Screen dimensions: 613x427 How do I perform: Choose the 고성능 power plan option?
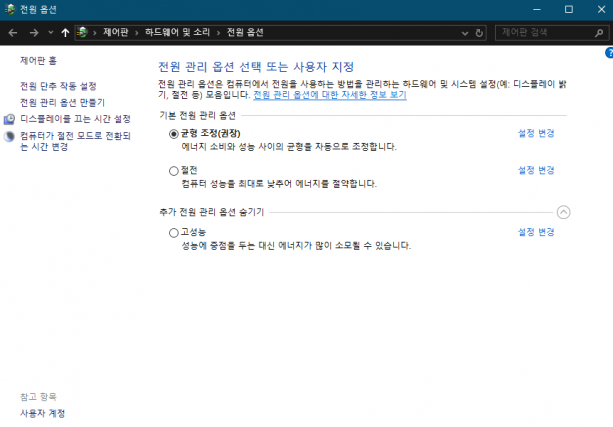[174, 232]
